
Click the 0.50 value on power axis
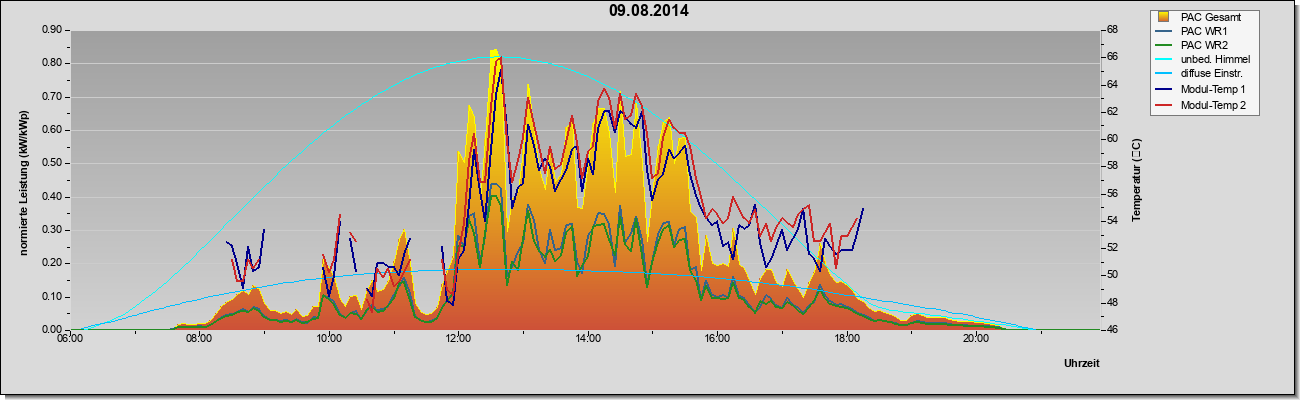(x=52, y=163)
